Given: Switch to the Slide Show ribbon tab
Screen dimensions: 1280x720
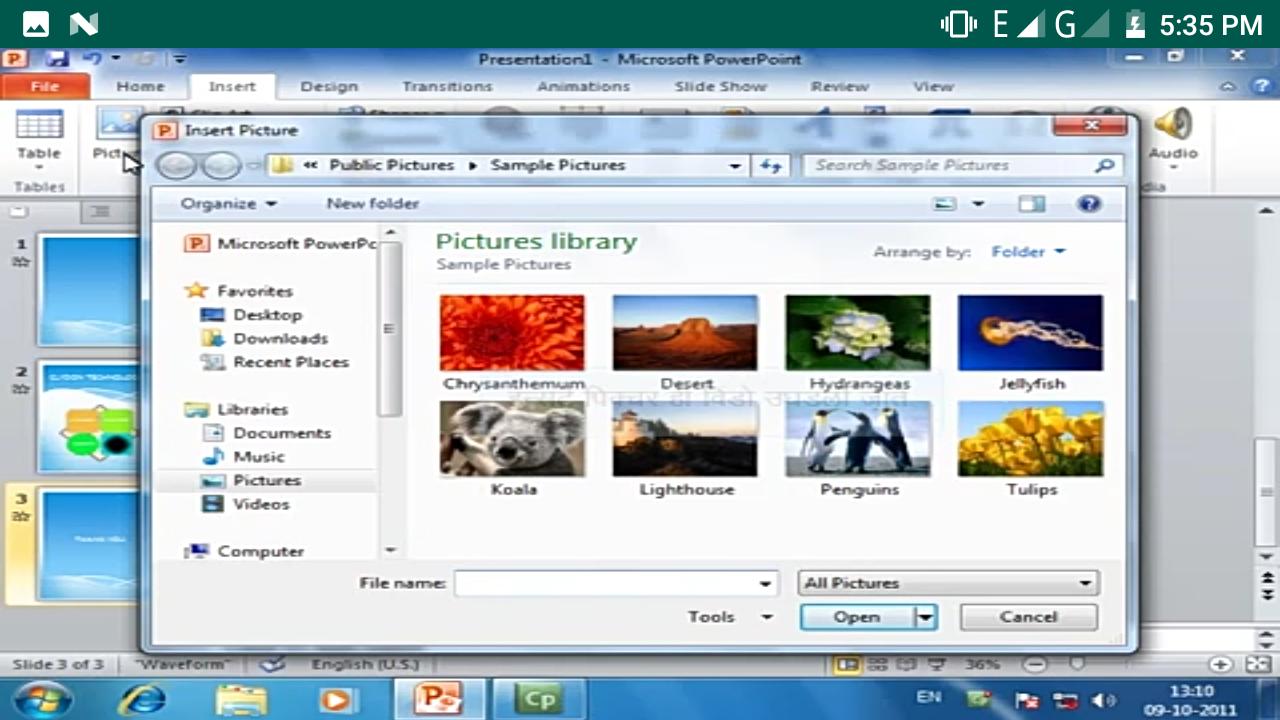Looking at the screenshot, I should tap(720, 87).
